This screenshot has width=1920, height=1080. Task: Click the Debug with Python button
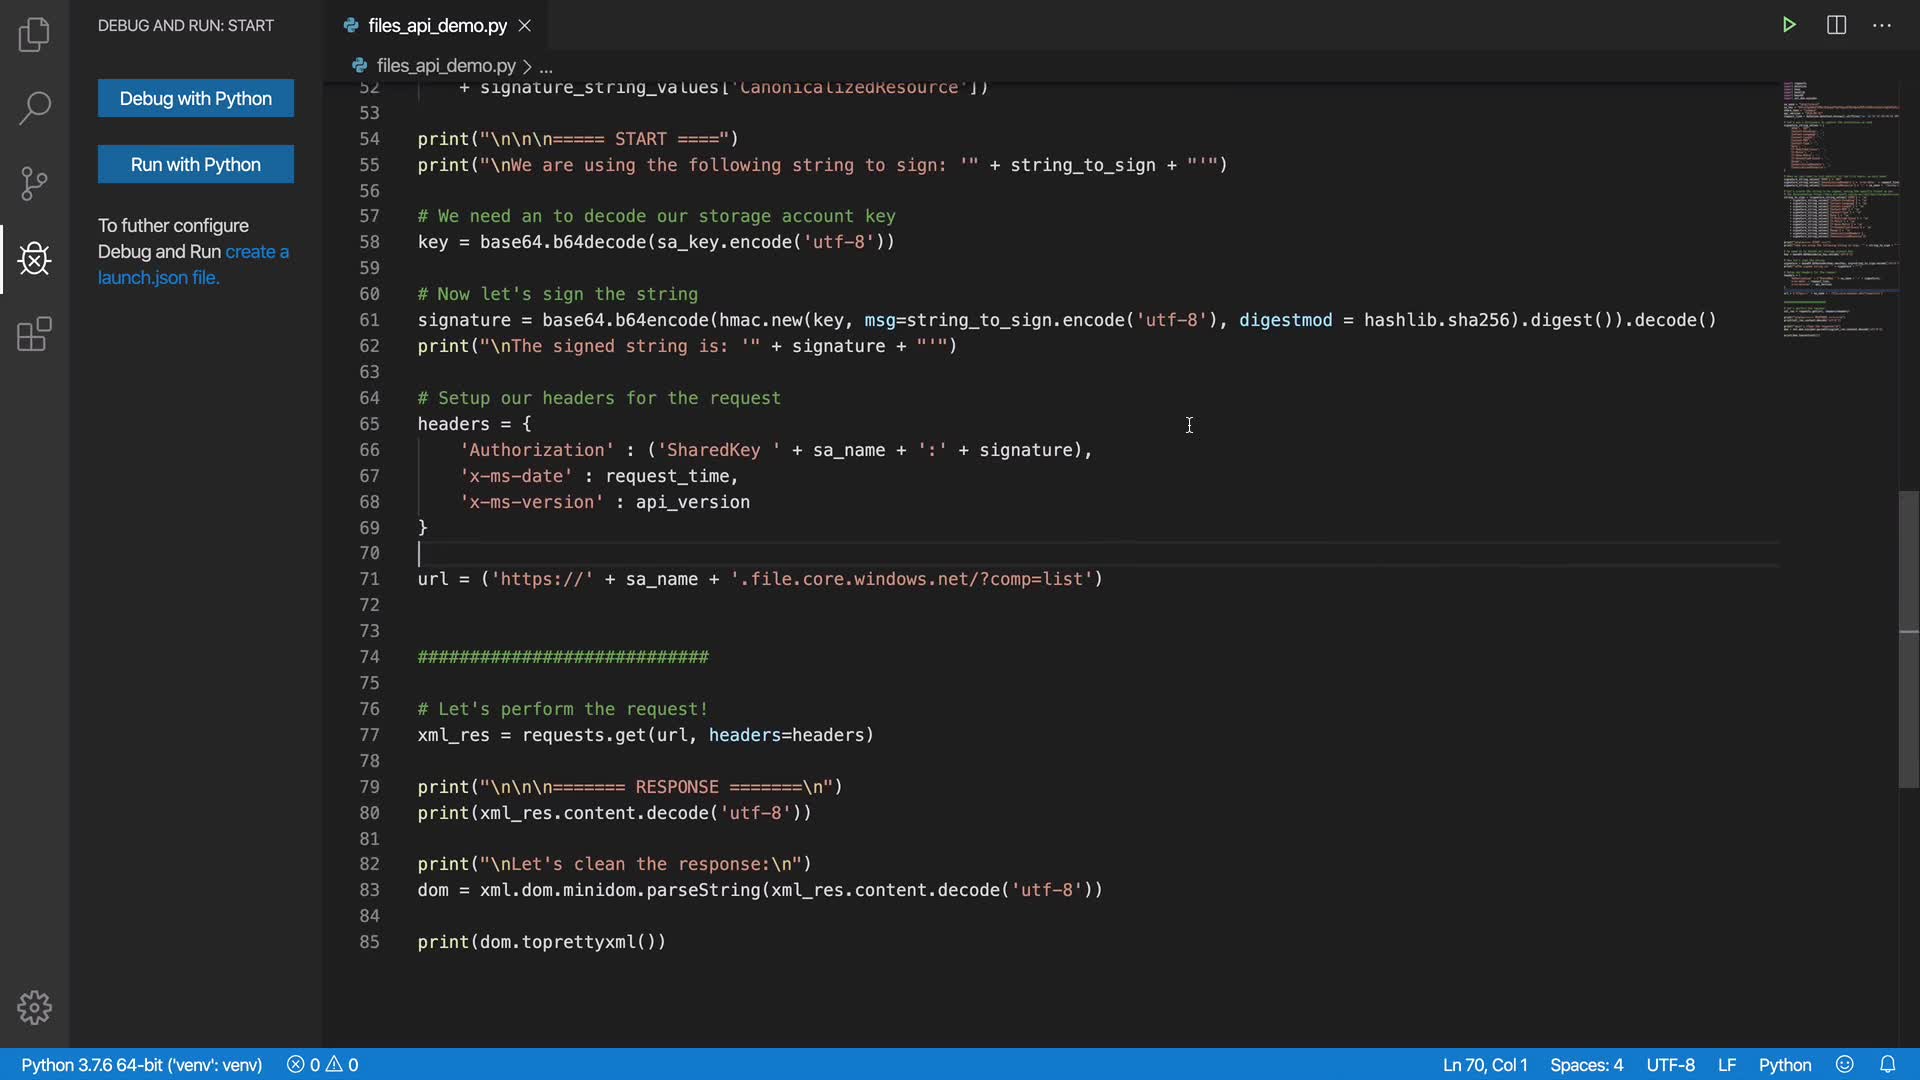click(x=196, y=98)
